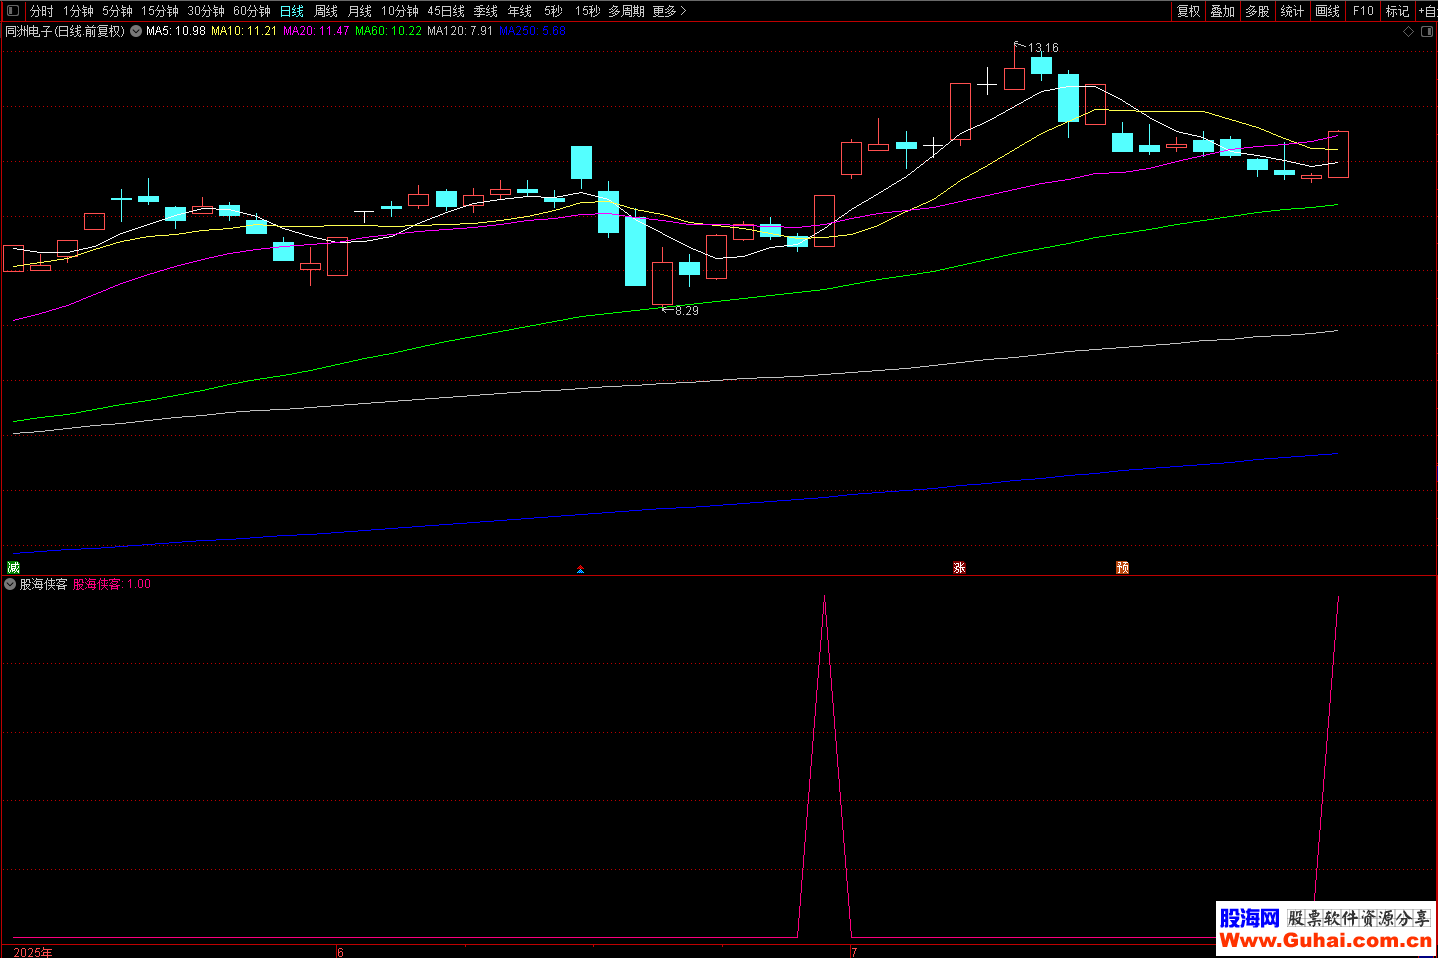The image size is (1438, 958).
Task: Click the 8.29 low price label
Action: coord(687,311)
